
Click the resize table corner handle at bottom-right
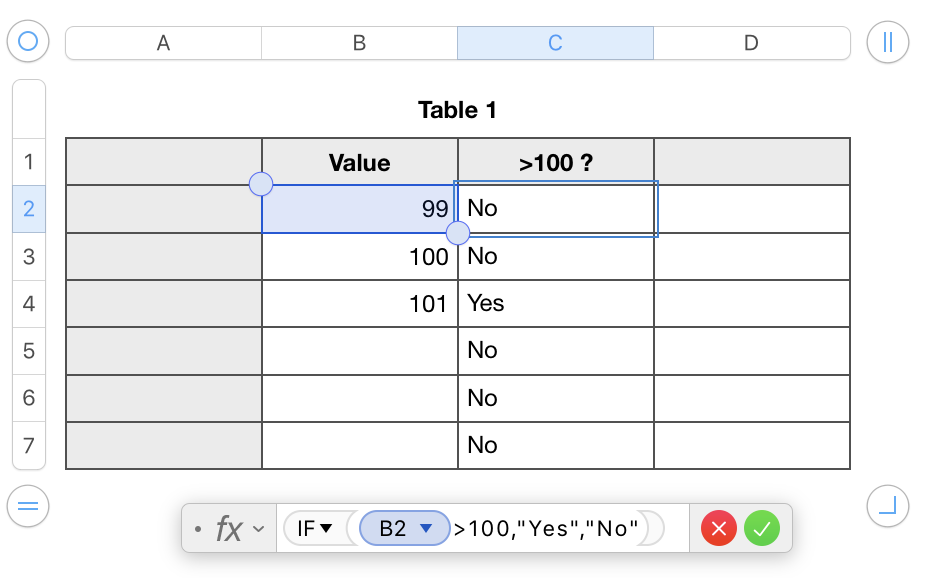click(888, 506)
